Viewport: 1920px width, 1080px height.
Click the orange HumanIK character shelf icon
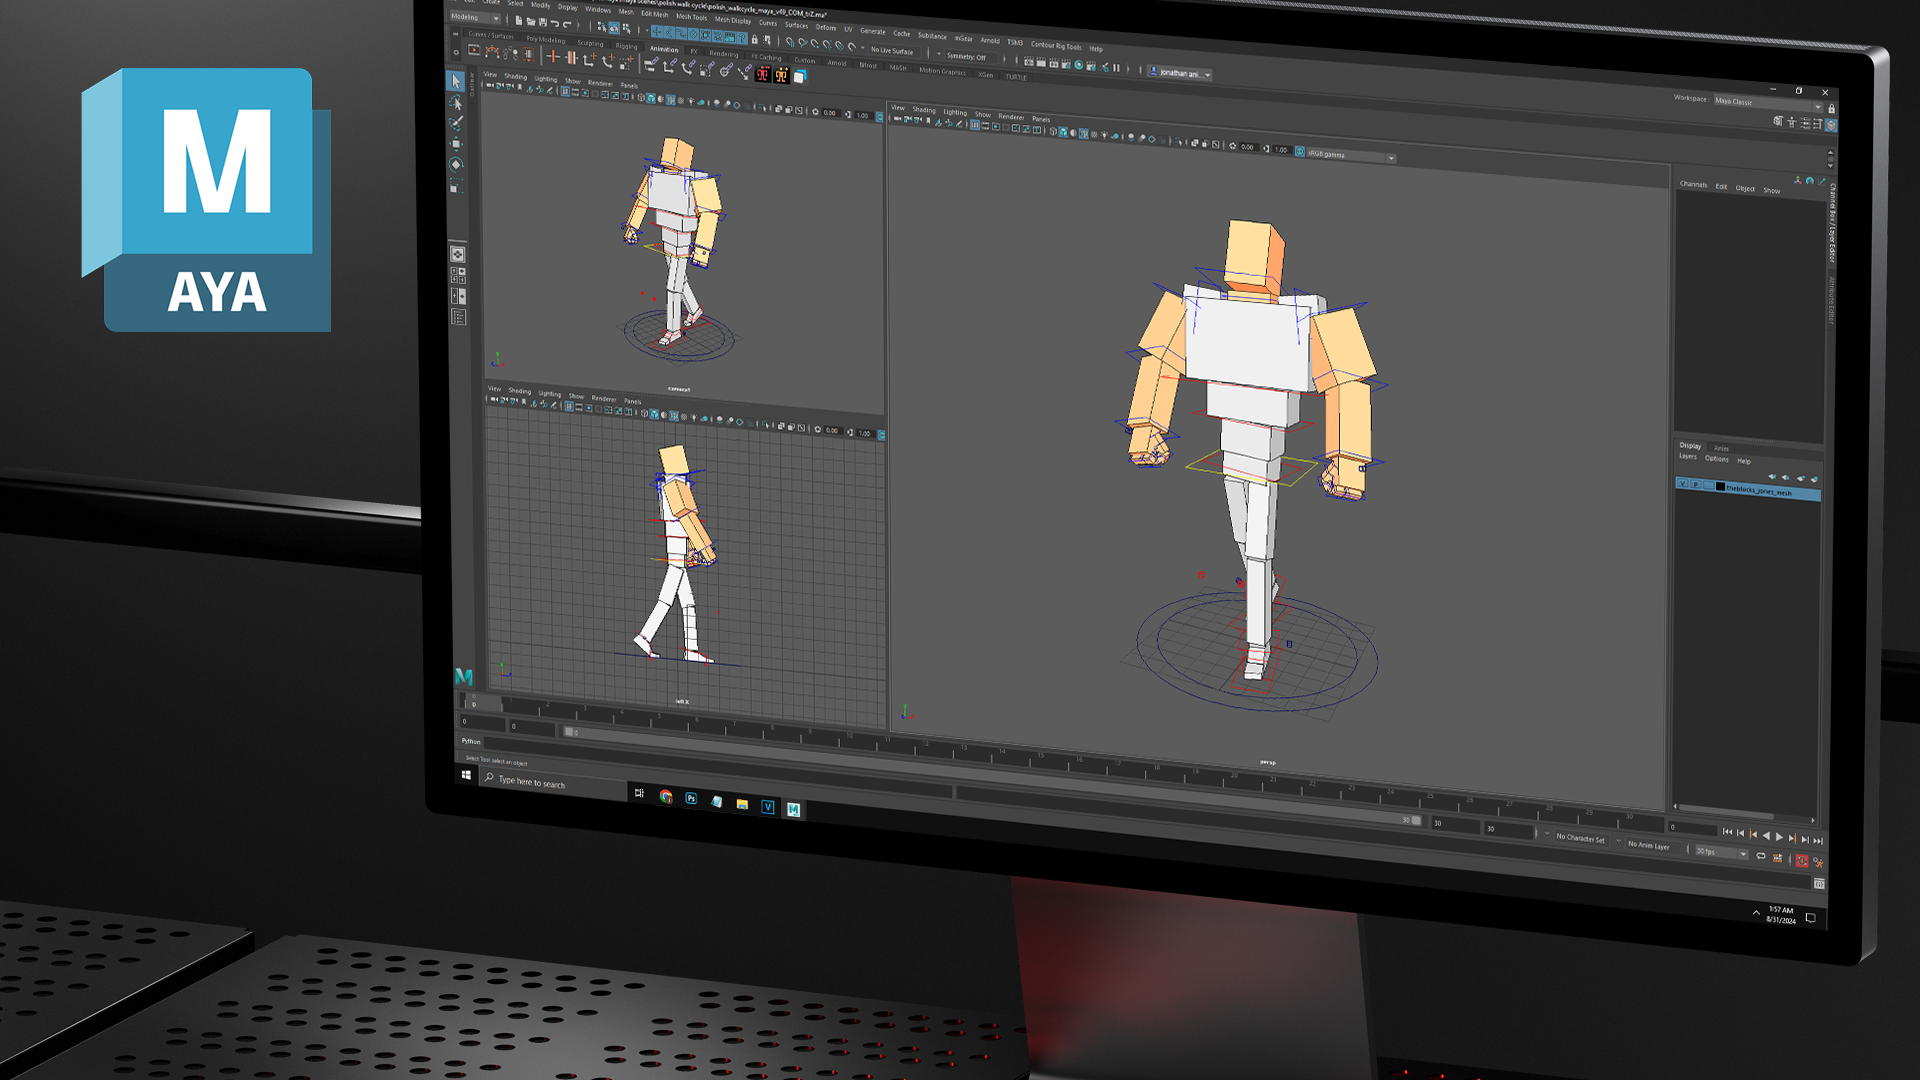point(781,74)
